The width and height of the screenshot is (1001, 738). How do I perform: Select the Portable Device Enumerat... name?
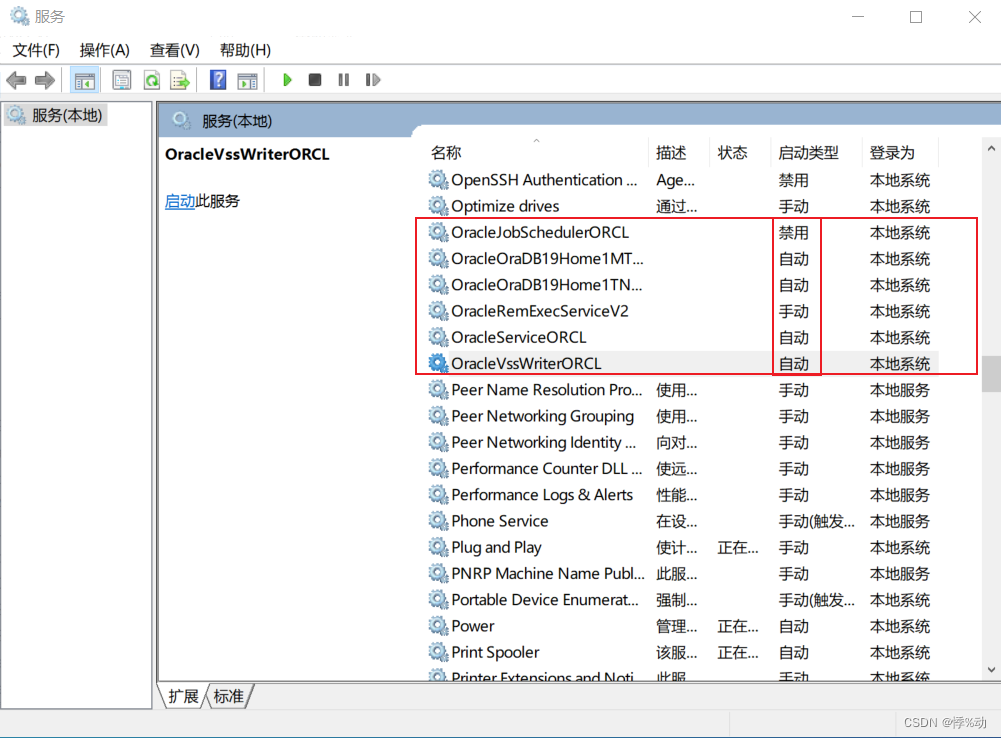click(545, 599)
